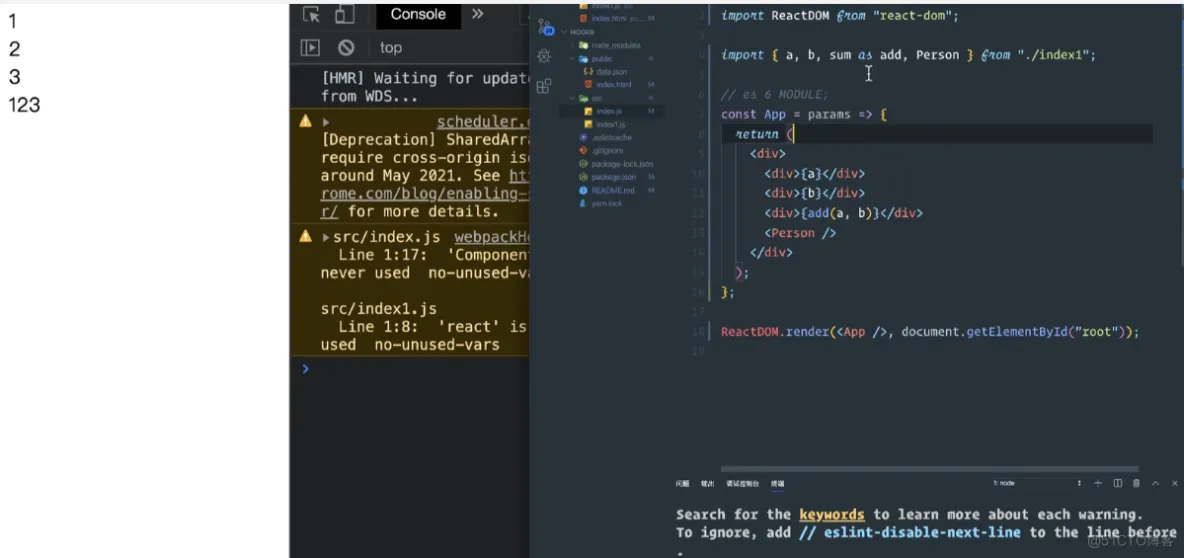Click the '<Person />' line in editor
This screenshot has height=558, width=1184.
coord(800,233)
